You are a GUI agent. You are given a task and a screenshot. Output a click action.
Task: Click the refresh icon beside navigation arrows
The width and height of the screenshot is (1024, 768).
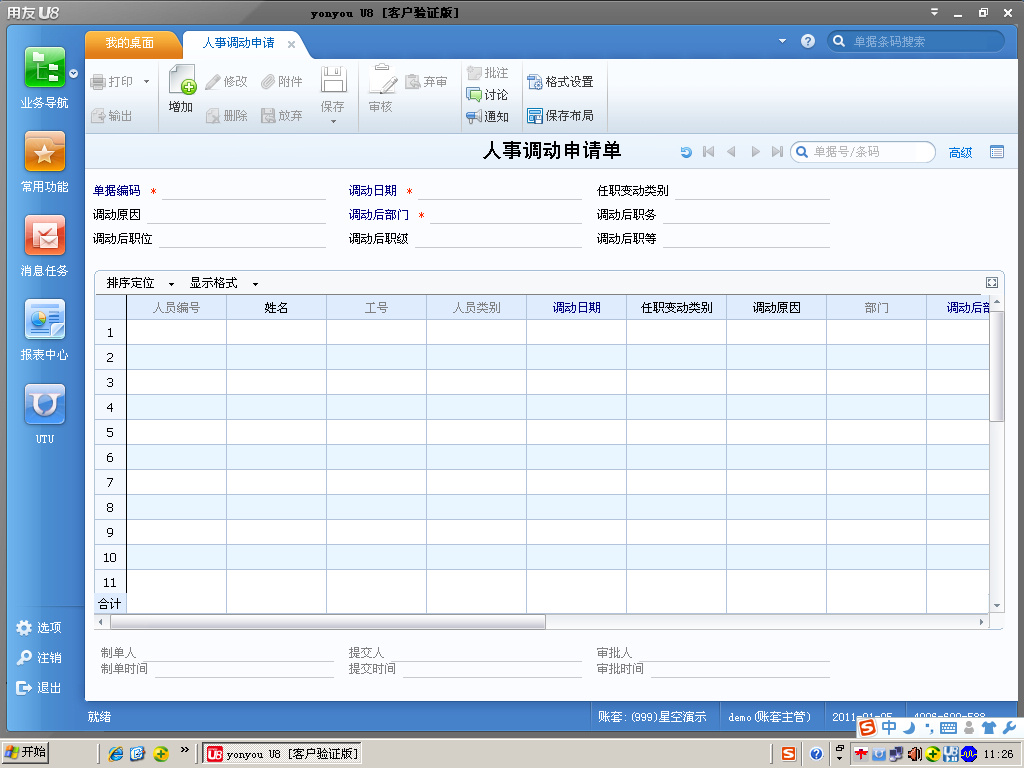[x=686, y=152]
